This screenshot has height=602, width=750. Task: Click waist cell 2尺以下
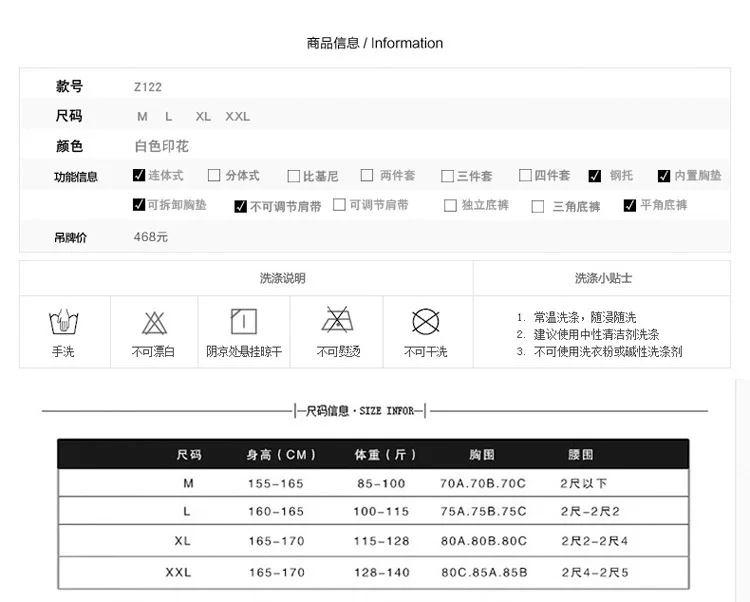point(584,484)
